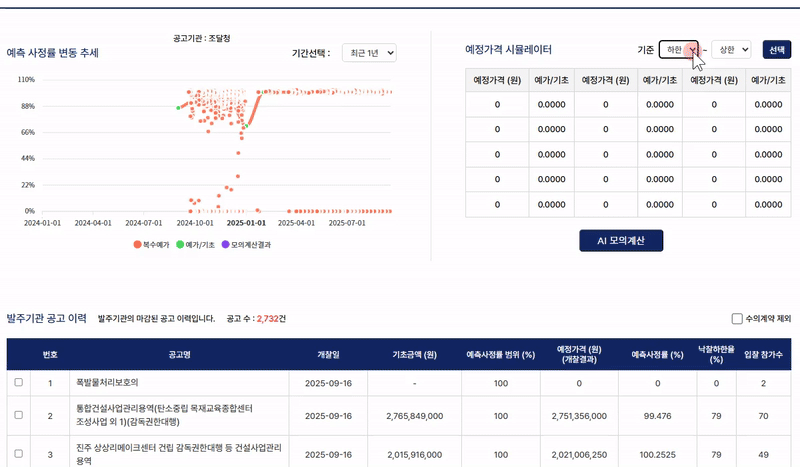Click the 개찰일 column header

point(328,355)
